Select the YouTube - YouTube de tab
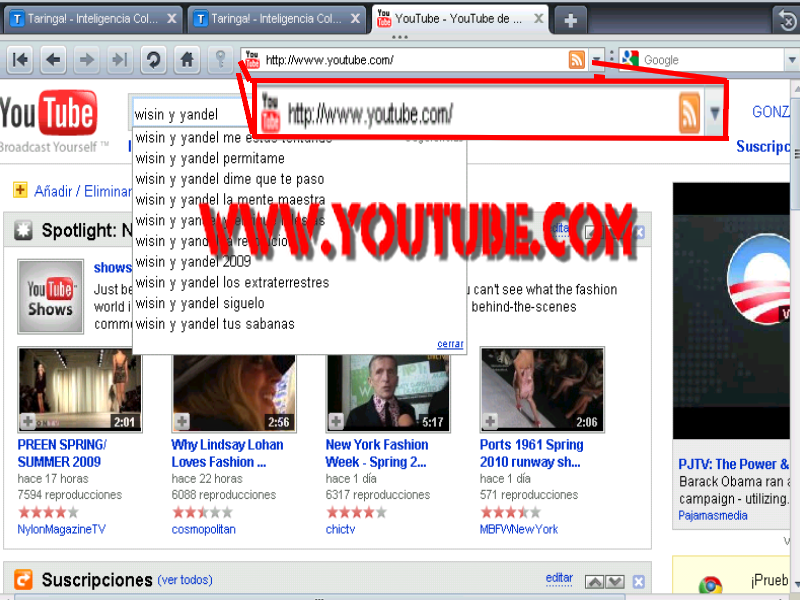 (x=460, y=19)
